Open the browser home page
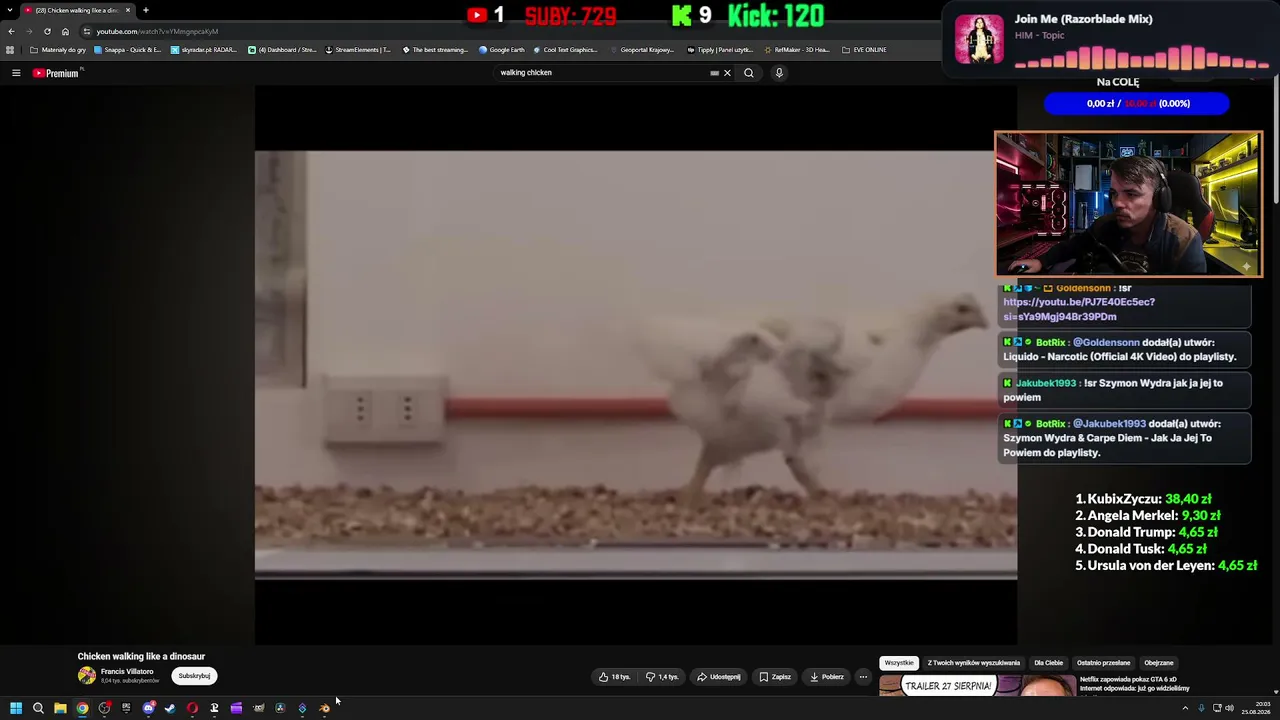Image resolution: width=1280 pixels, height=720 pixels. [x=66, y=31]
